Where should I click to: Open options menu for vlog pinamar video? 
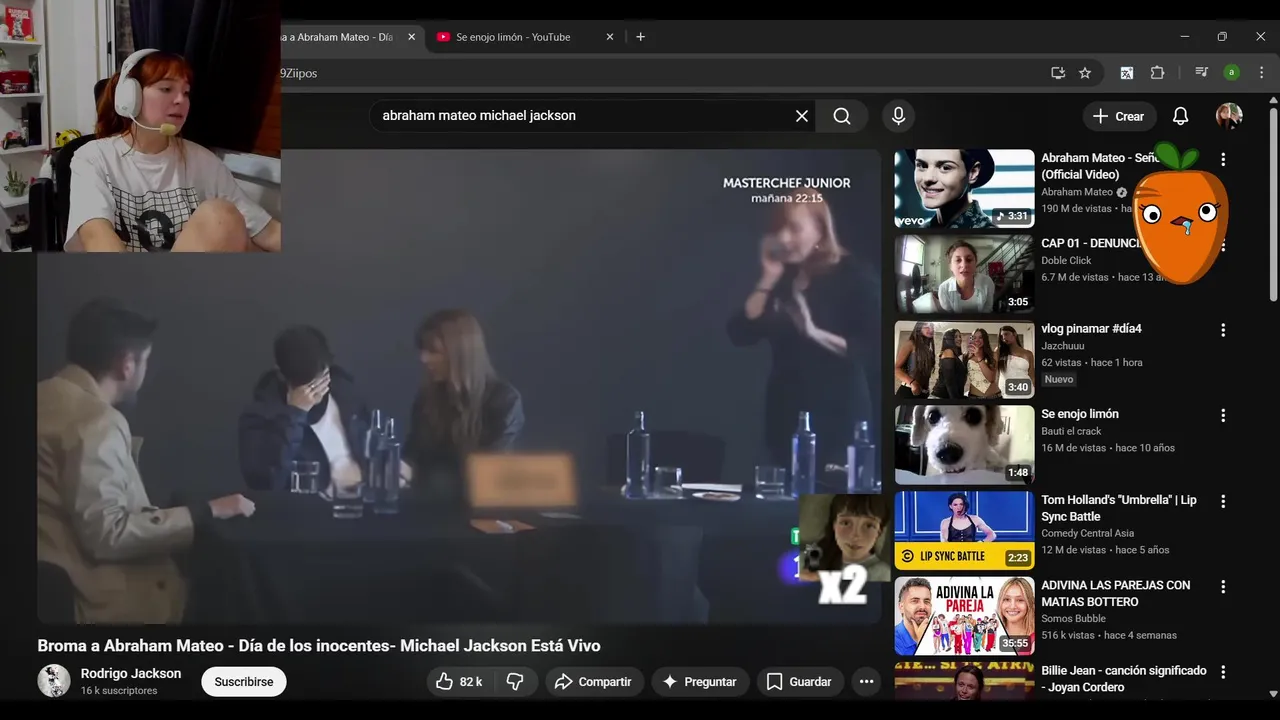[x=1222, y=330]
